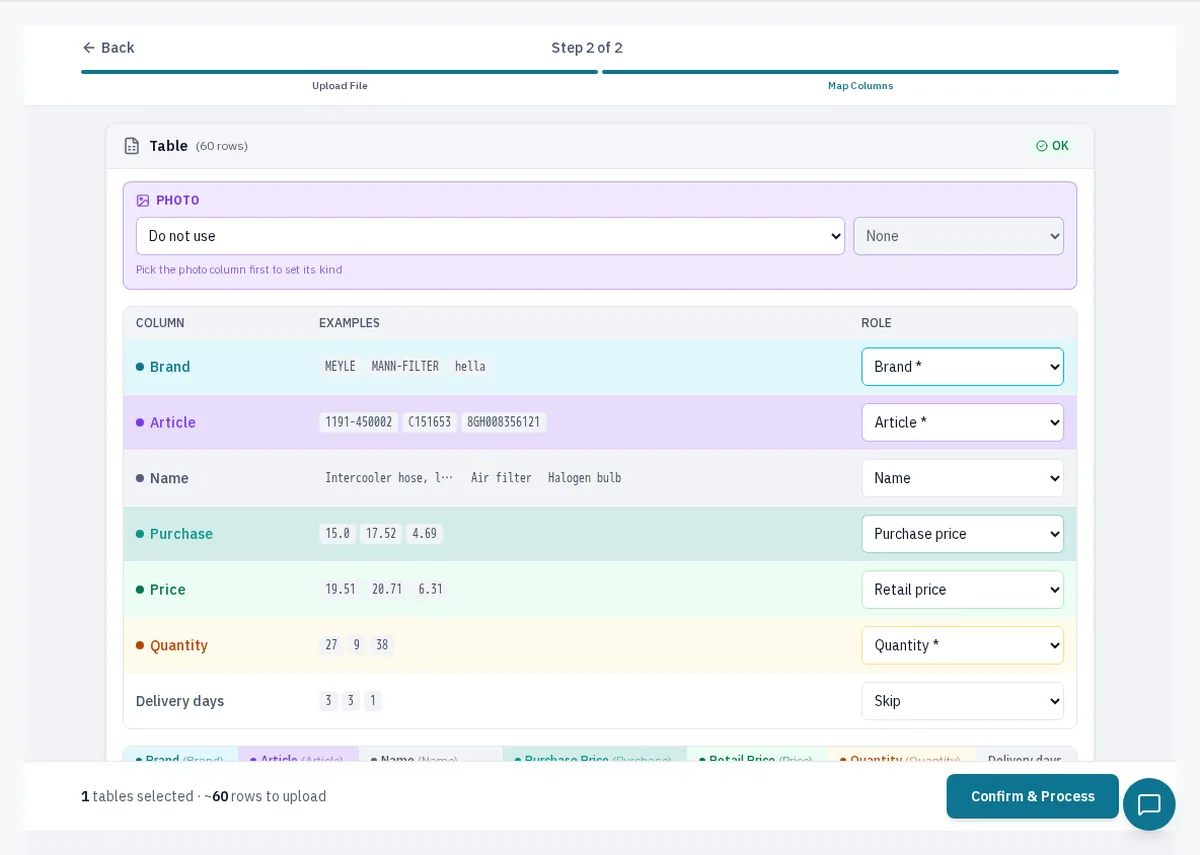Click the MEYLE example chip
This screenshot has height=855, width=1200.
pos(340,367)
